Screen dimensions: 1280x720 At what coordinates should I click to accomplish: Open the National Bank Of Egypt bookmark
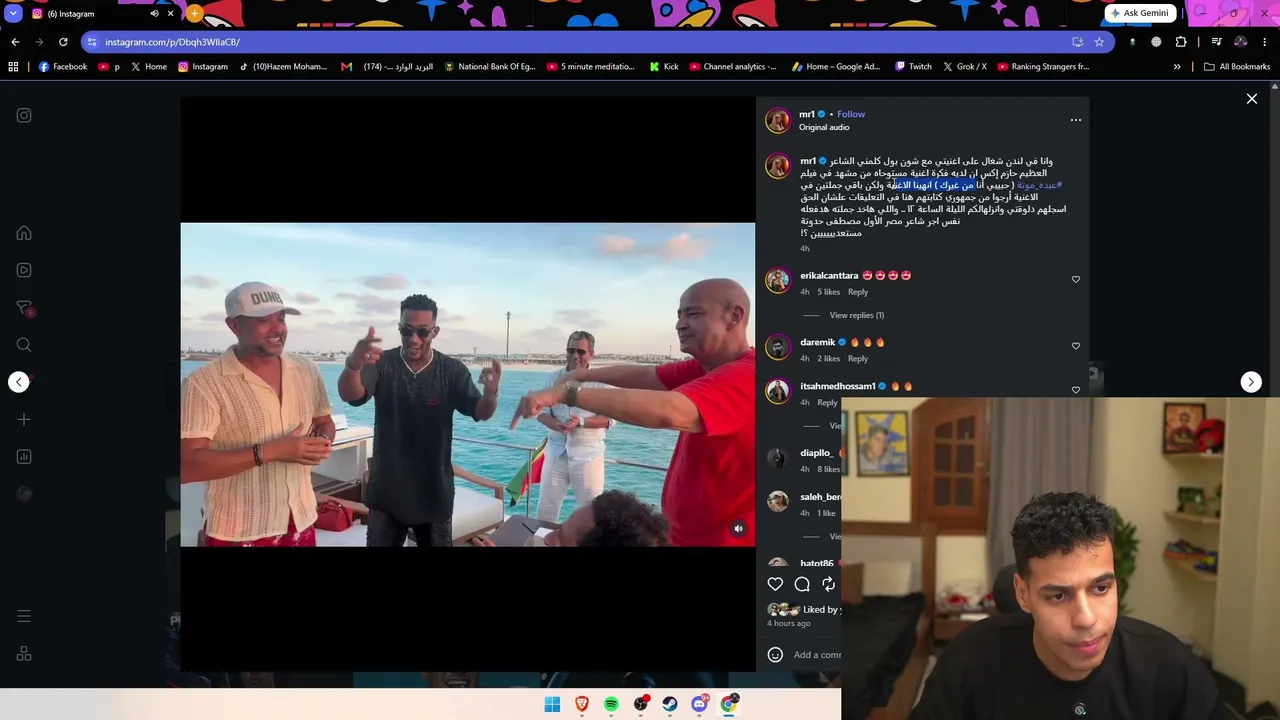pos(490,67)
